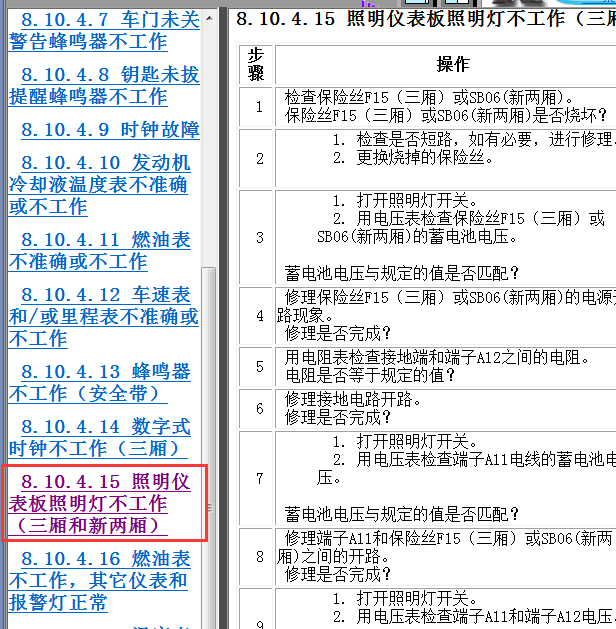Click step number 5 cell
This screenshot has width=616, height=629.
tap(256, 367)
